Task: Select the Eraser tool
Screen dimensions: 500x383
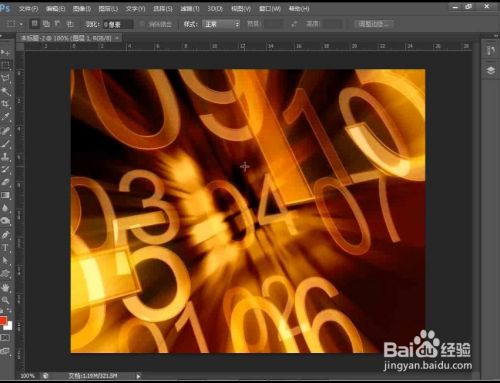Action: click(x=5, y=182)
